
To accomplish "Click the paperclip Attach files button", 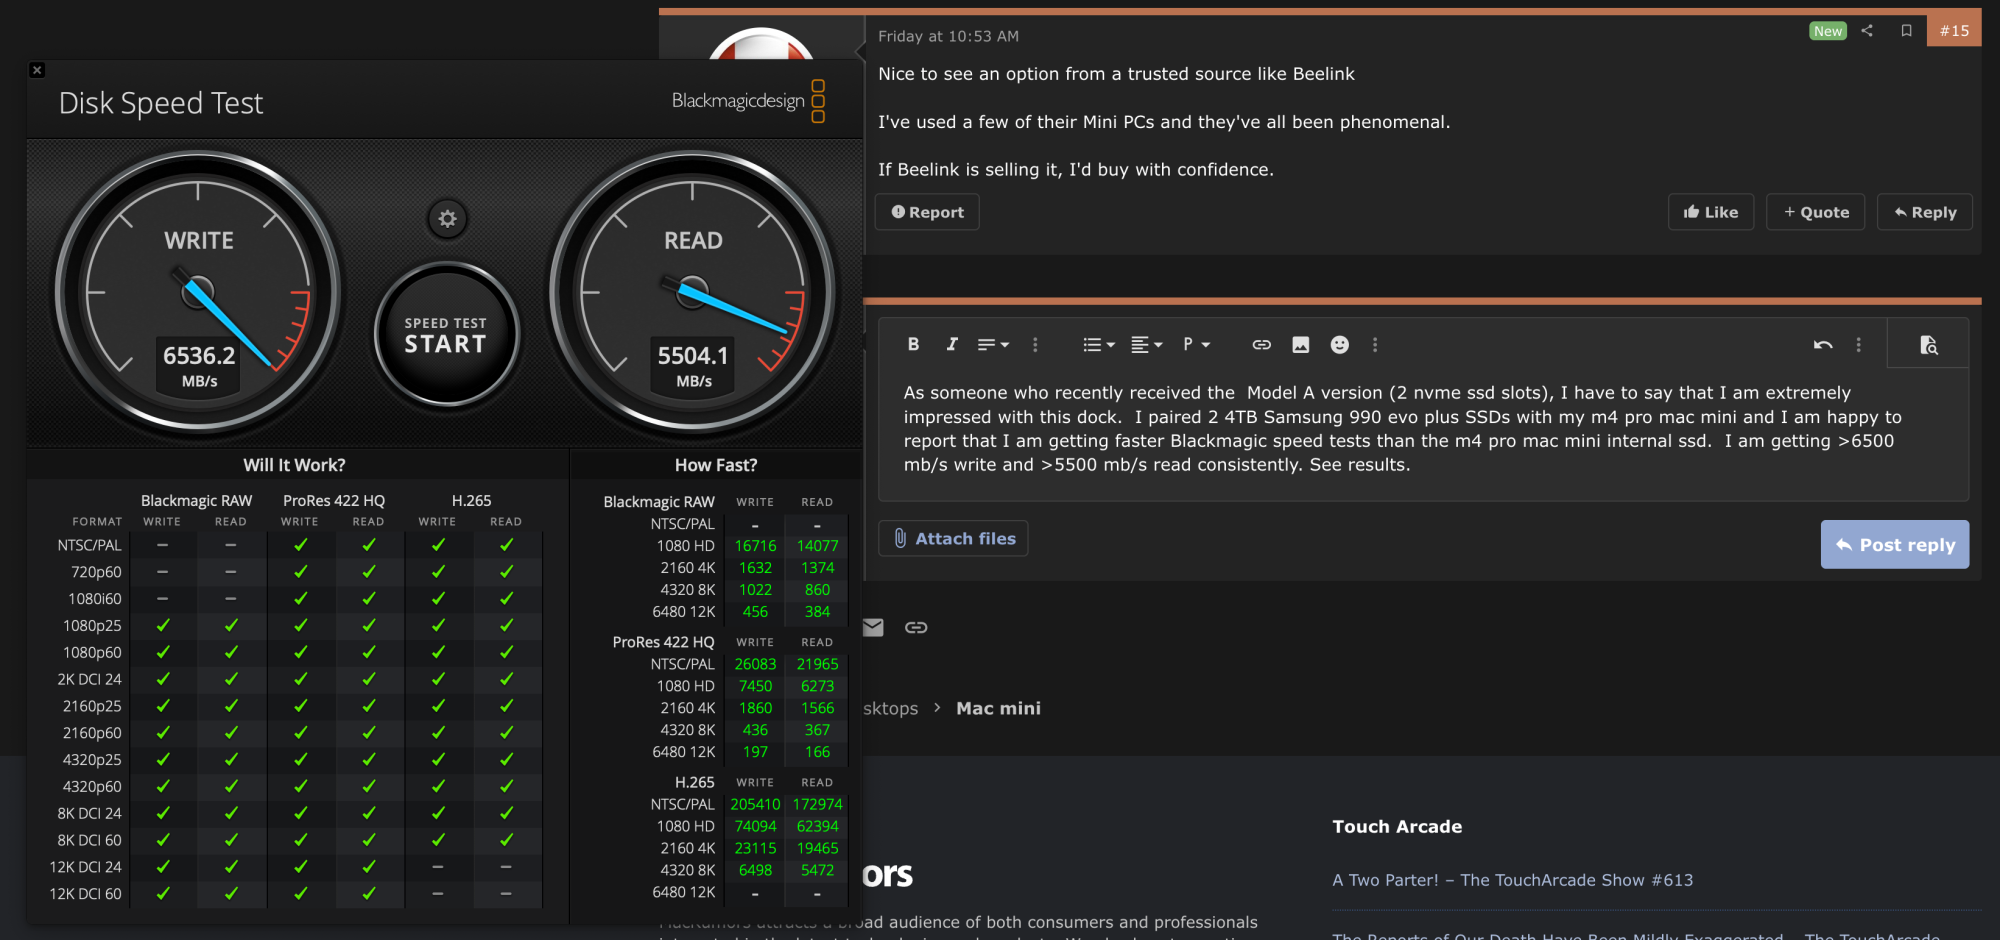I will pos(953,538).
